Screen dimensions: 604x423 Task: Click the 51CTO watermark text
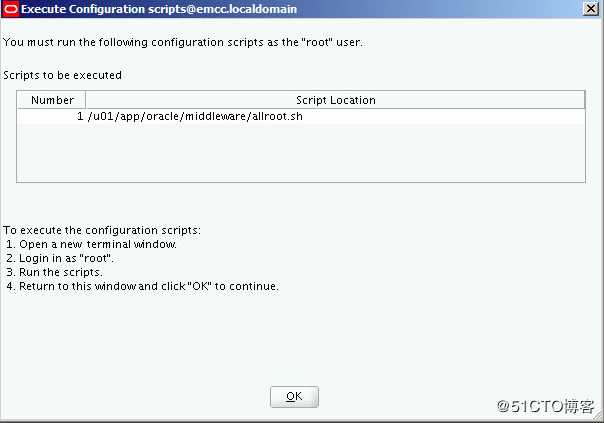(545, 406)
